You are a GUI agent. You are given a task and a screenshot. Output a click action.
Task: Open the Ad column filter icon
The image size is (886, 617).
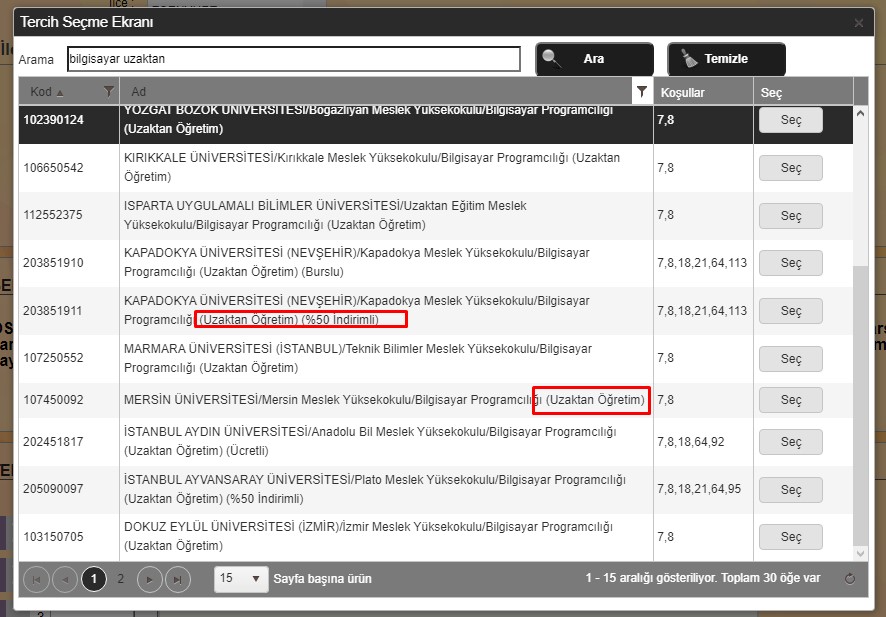point(641,92)
